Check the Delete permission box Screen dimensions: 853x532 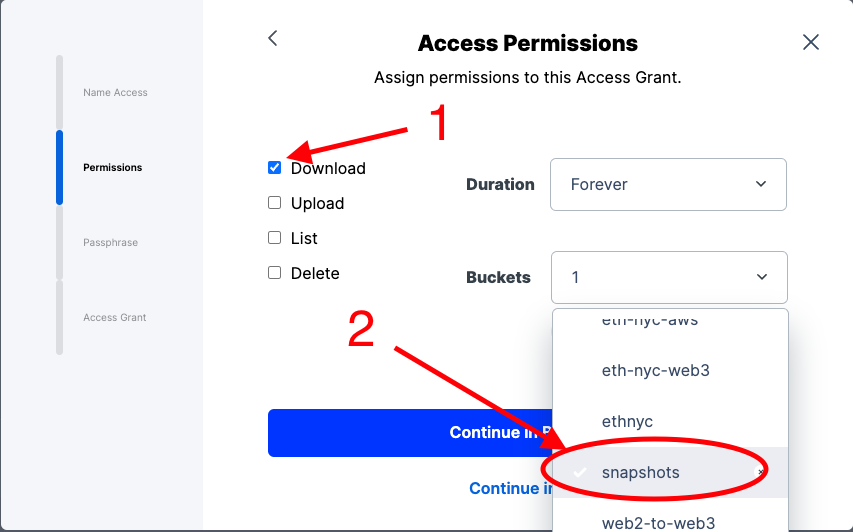pyautogui.click(x=275, y=273)
